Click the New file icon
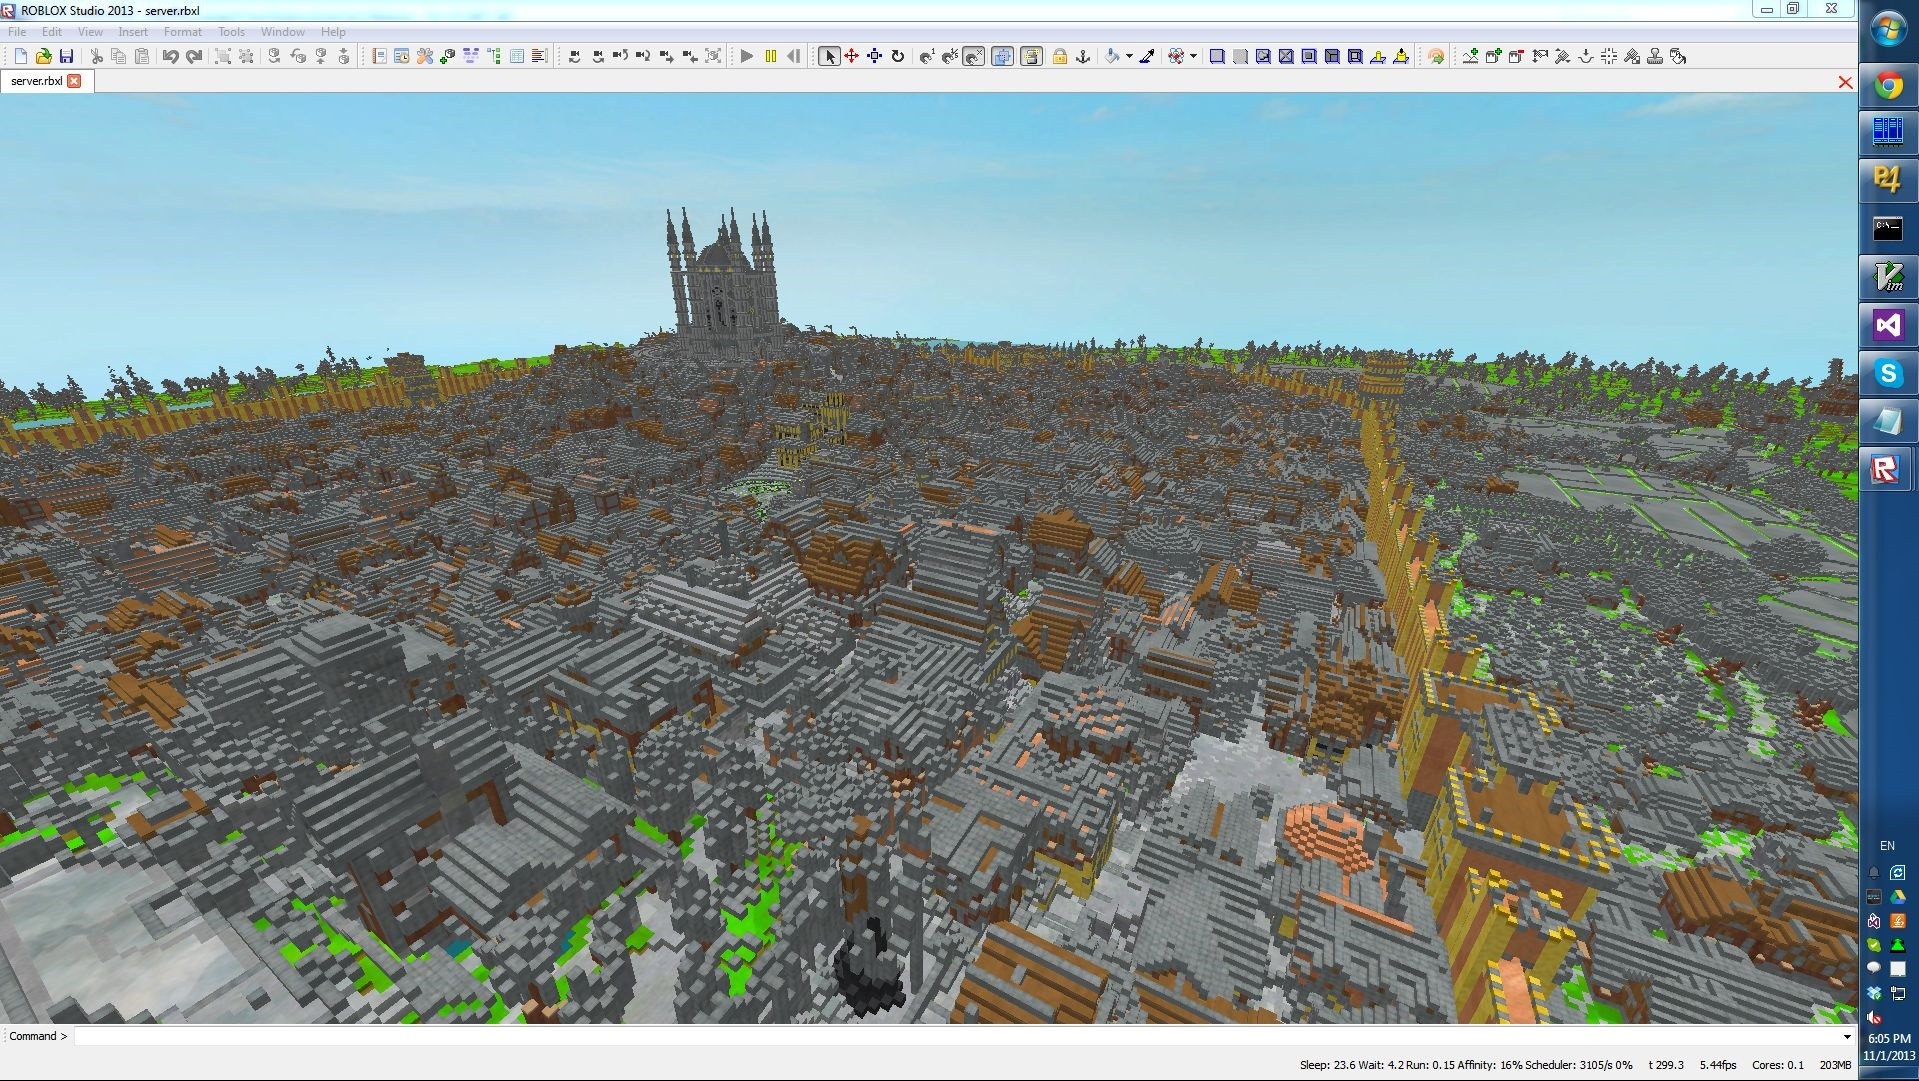1919x1081 pixels. point(20,57)
